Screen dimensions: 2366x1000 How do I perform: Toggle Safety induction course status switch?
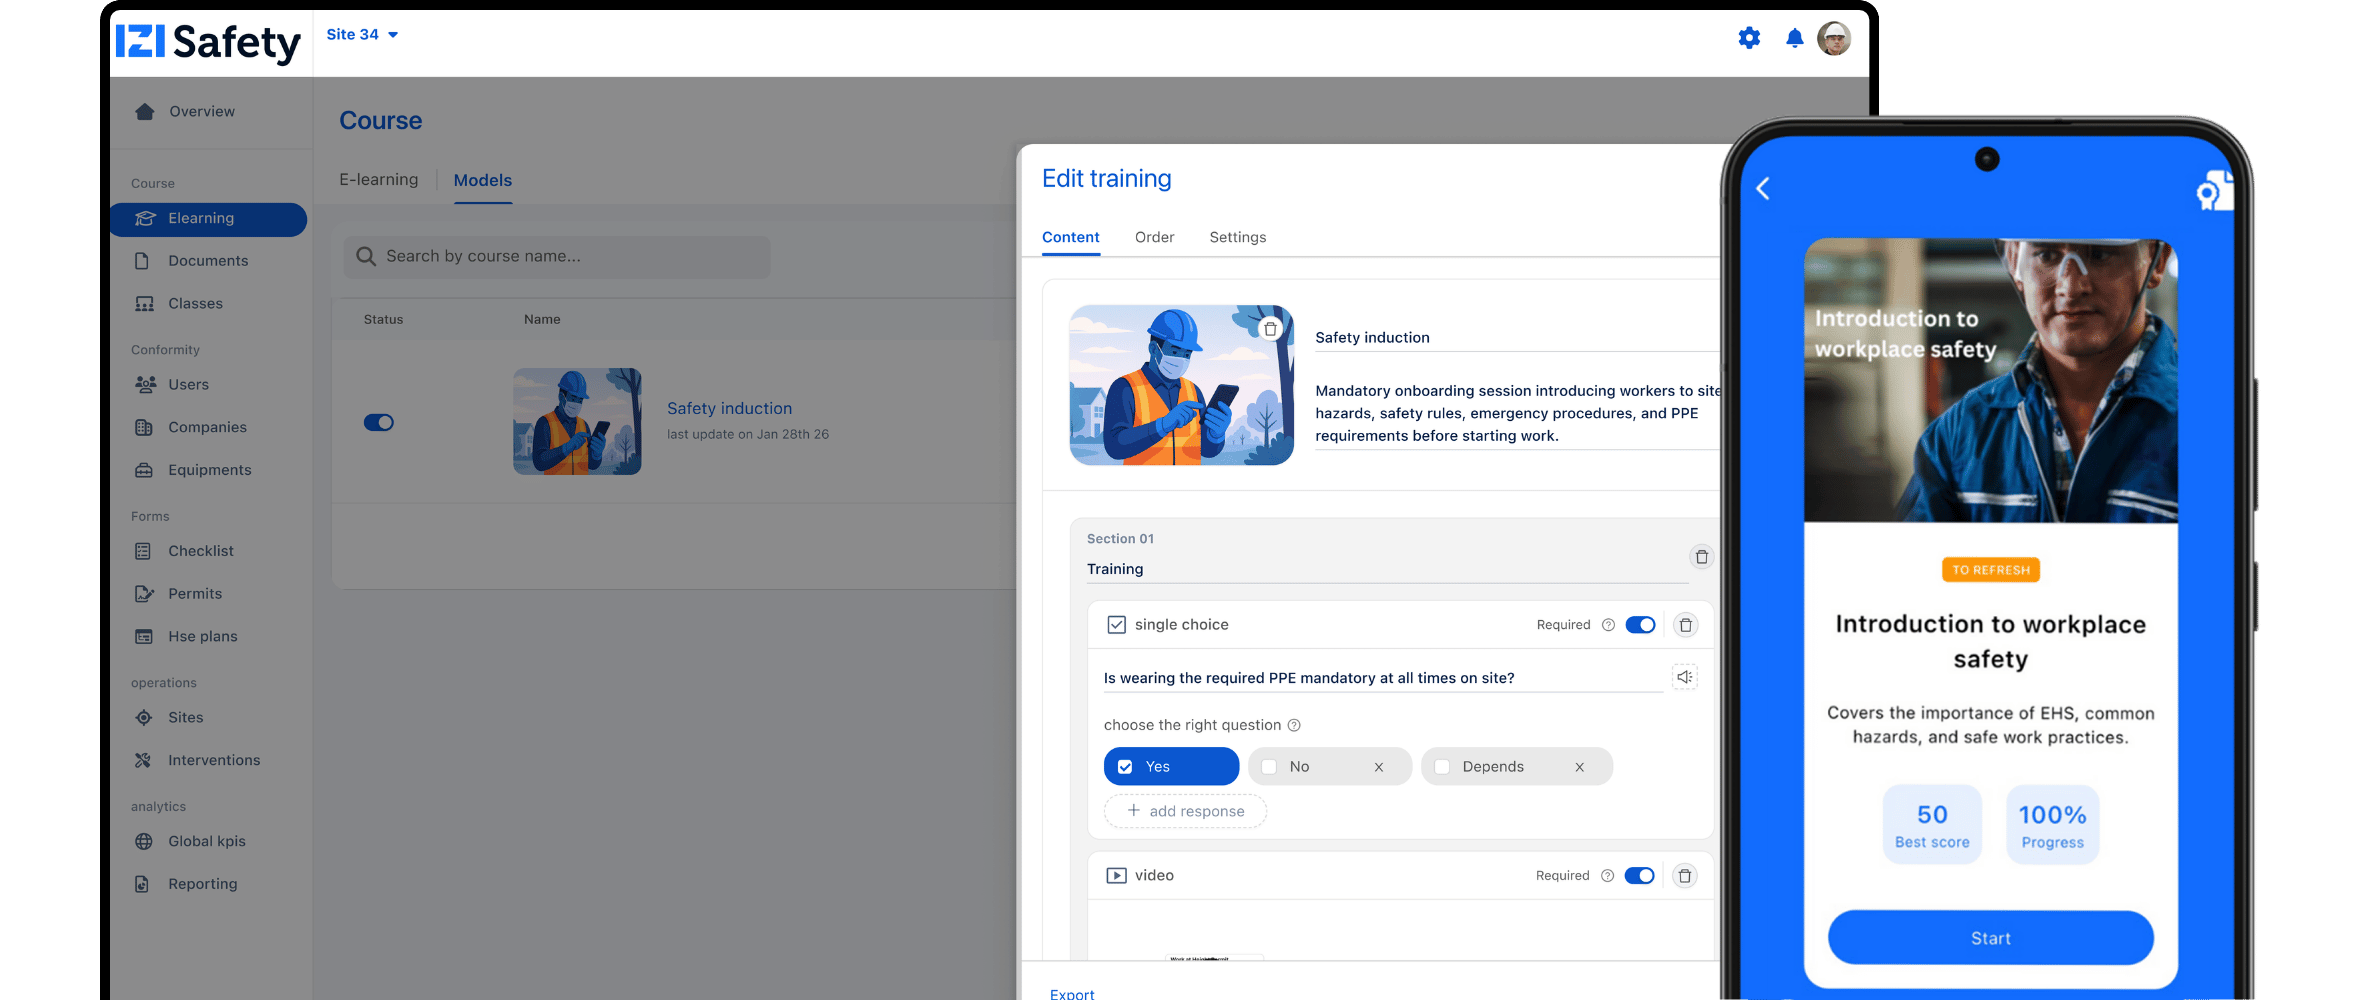tap(379, 423)
